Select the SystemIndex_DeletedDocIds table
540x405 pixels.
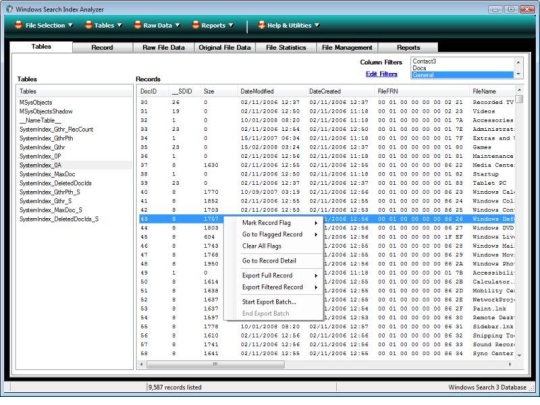tap(55, 183)
